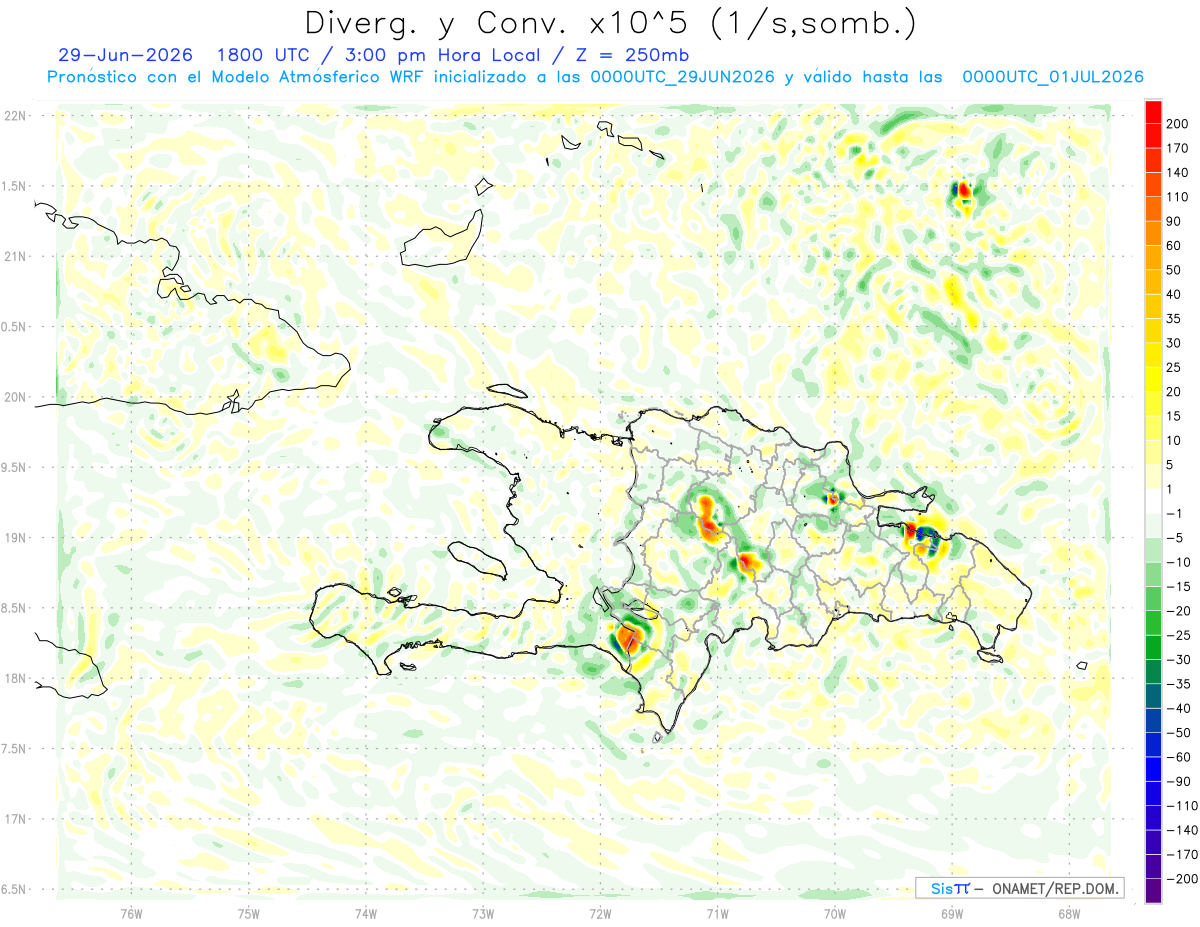Select the '0000UTC_01JUL2026' valid-until time text
1200x927 pixels.
pyautogui.click(x=1052, y=77)
